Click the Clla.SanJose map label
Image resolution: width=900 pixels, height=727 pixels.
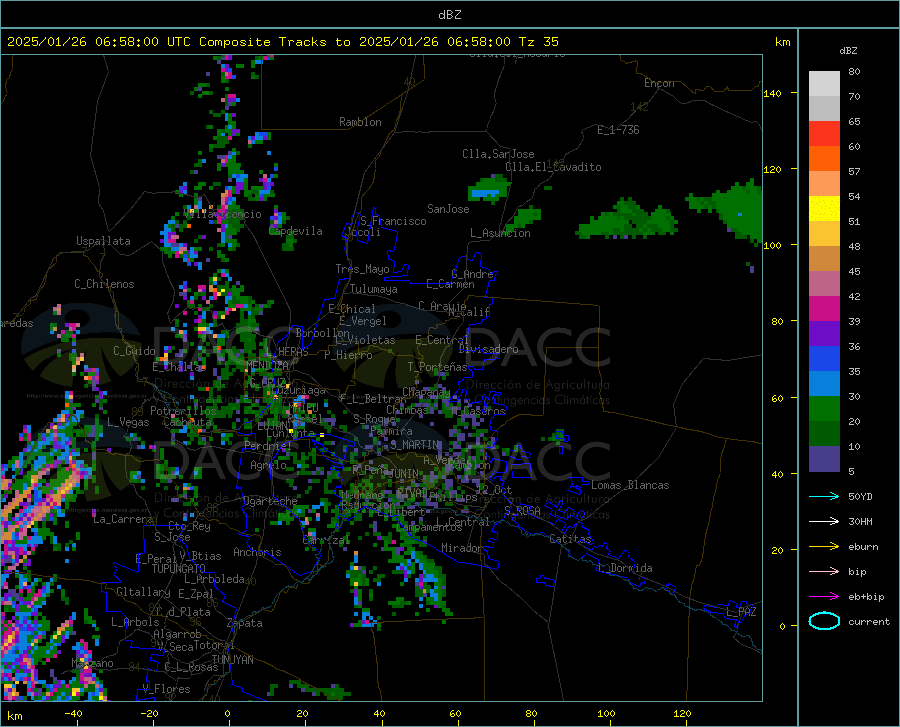point(498,154)
